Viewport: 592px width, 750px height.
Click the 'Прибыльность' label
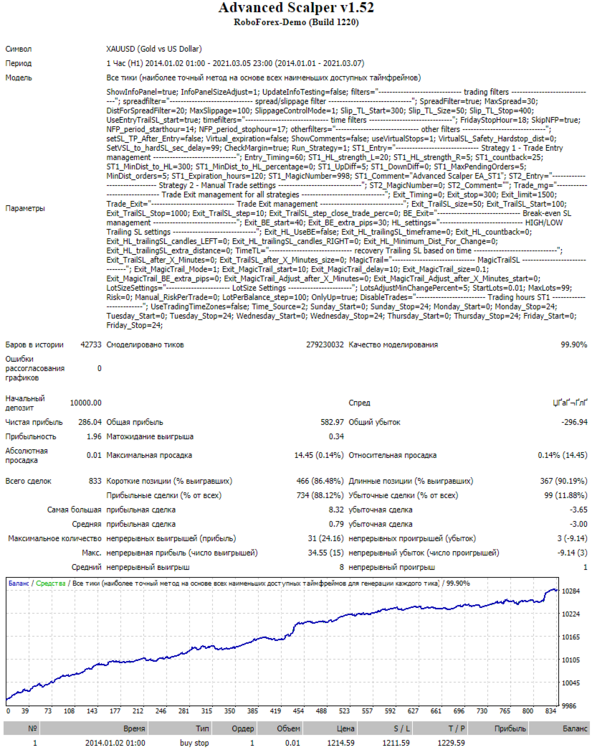point(31,436)
